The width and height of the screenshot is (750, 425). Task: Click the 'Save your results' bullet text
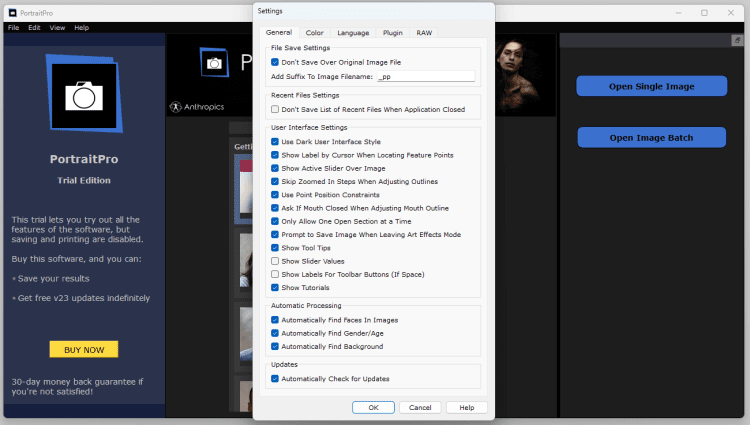pos(54,279)
